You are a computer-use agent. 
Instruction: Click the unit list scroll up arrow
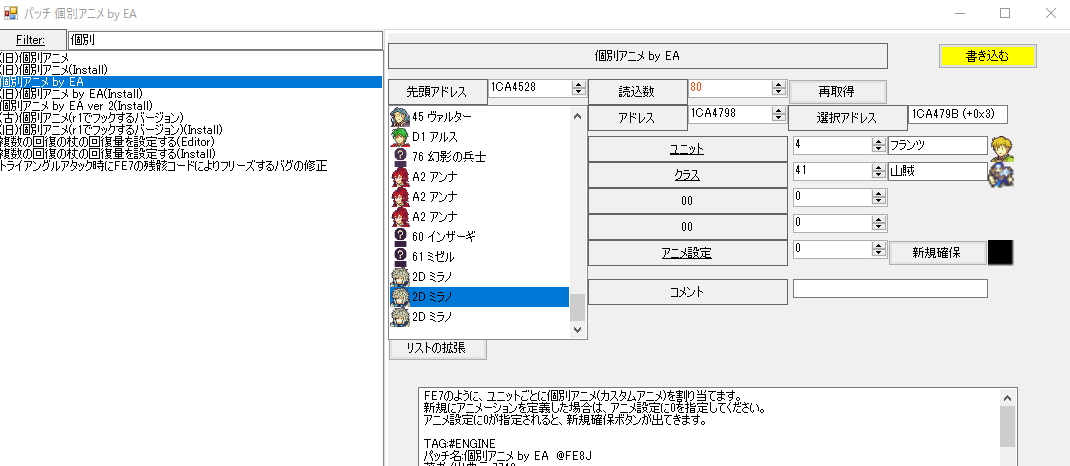coord(577,116)
